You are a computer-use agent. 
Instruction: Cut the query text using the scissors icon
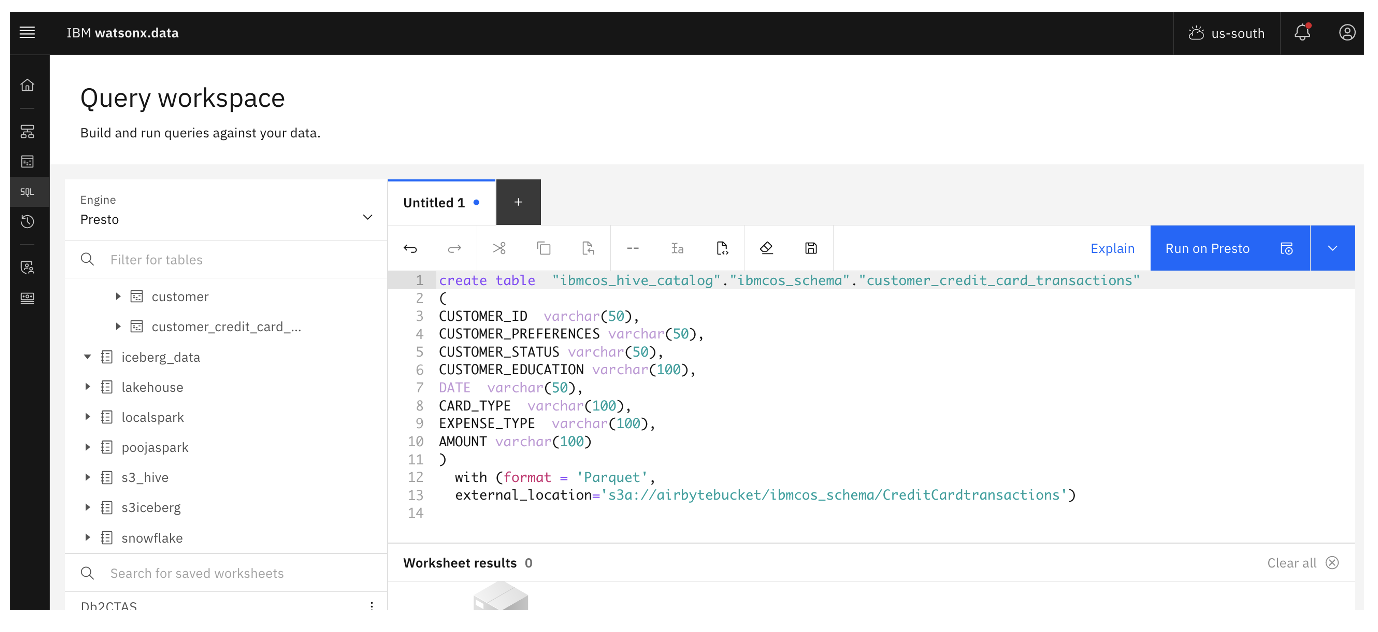pyautogui.click(x=499, y=248)
